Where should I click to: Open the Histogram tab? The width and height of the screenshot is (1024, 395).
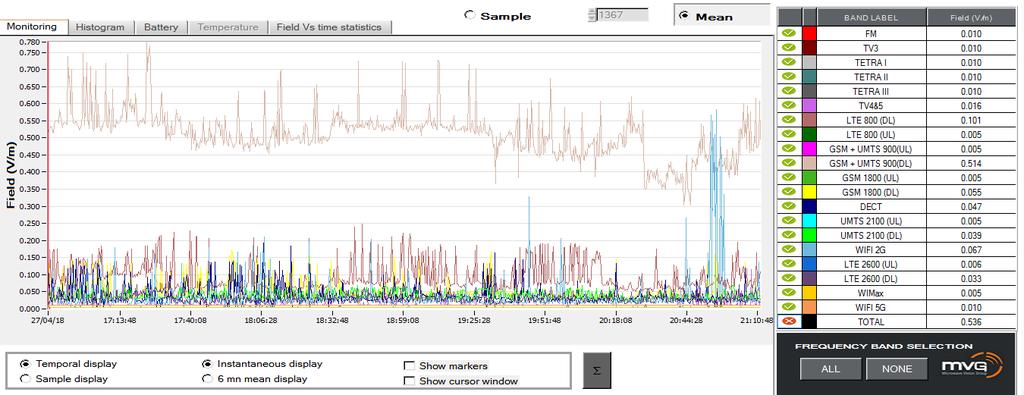(x=100, y=27)
